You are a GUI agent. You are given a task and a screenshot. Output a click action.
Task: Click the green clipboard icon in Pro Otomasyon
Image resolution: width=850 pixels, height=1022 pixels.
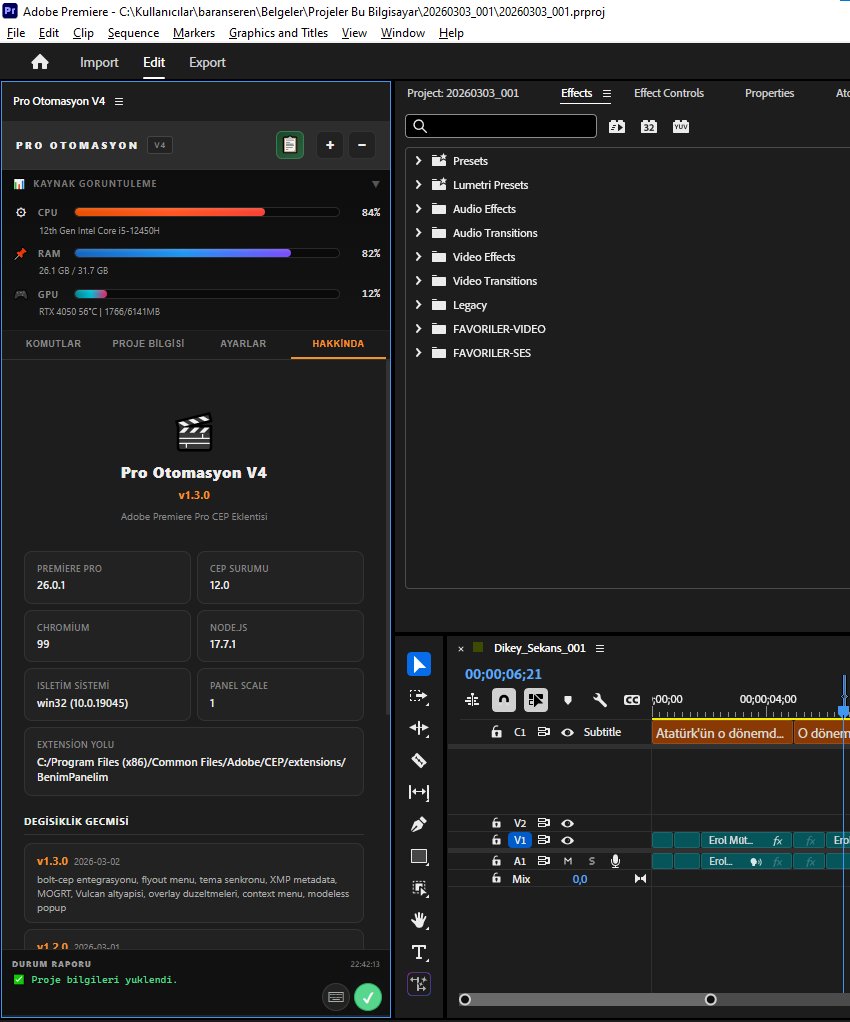(290, 145)
